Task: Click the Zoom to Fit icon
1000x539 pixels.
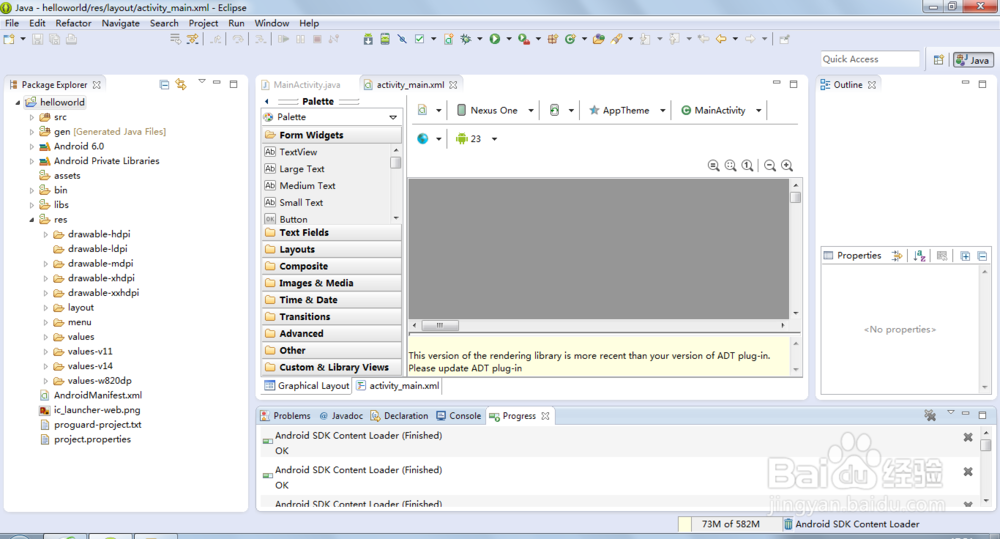Action: click(x=731, y=166)
